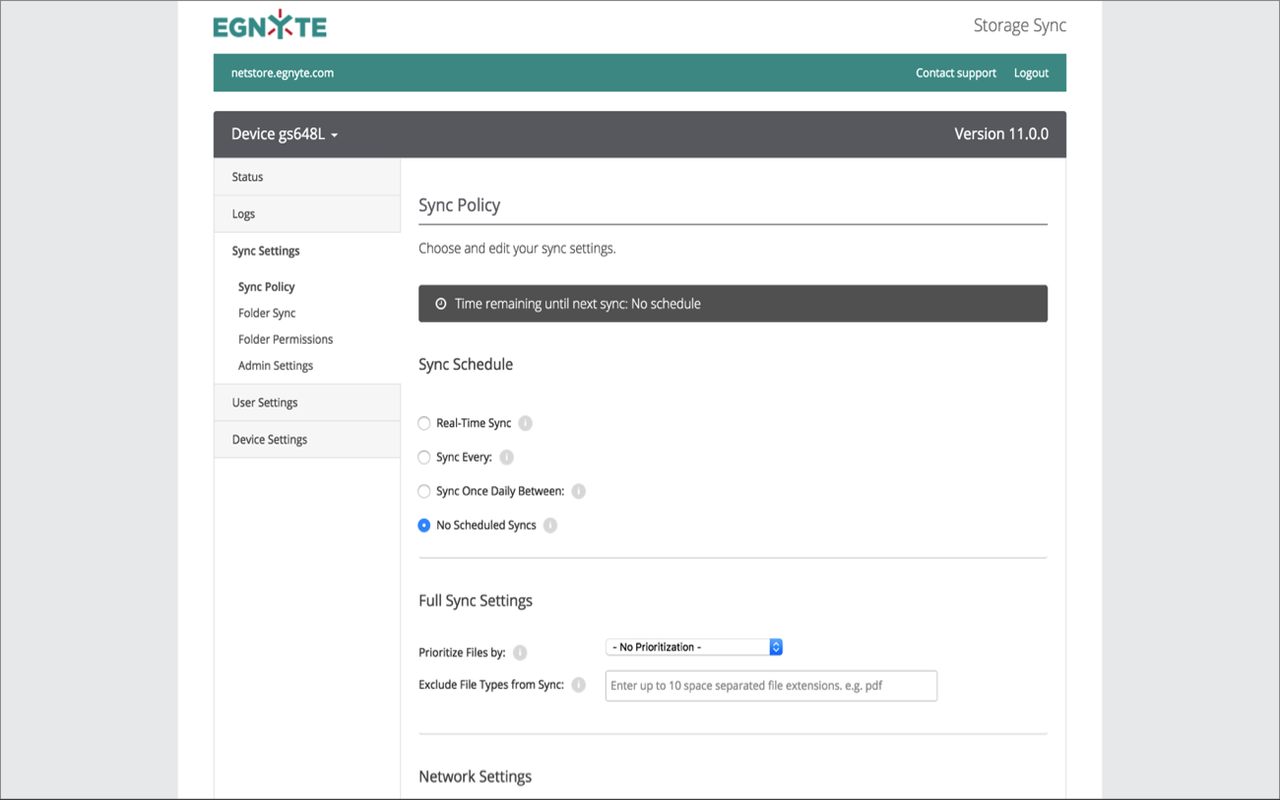Select the Real-Time Sync option
The height and width of the screenshot is (800, 1280).
(423, 423)
